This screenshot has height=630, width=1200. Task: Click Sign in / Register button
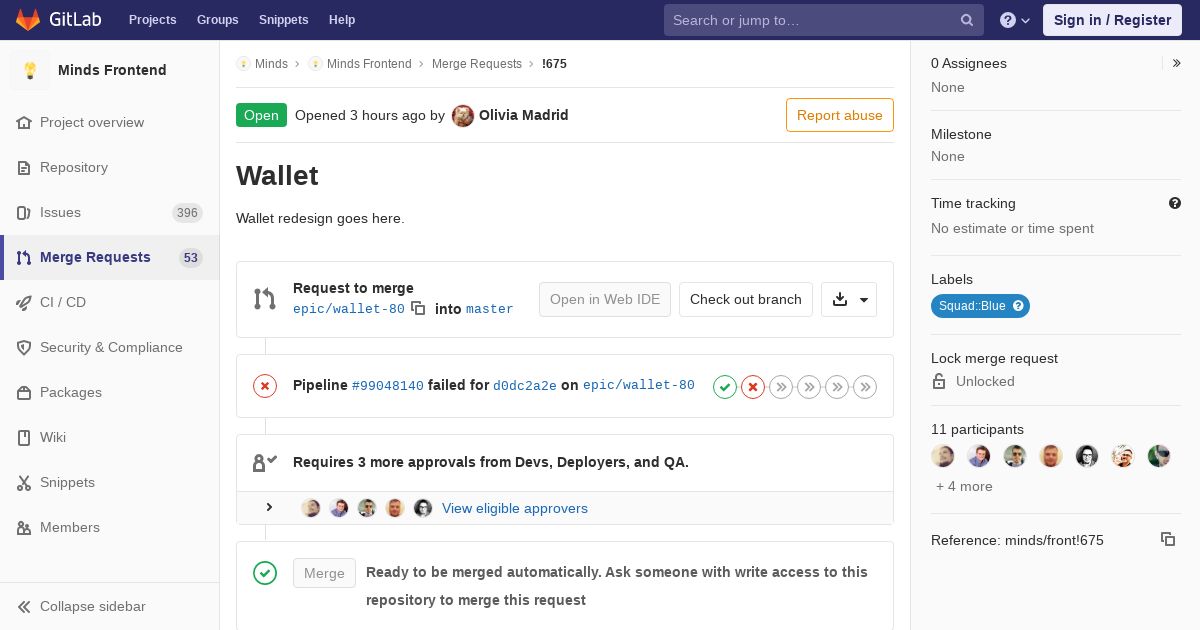pos(1112,20)
